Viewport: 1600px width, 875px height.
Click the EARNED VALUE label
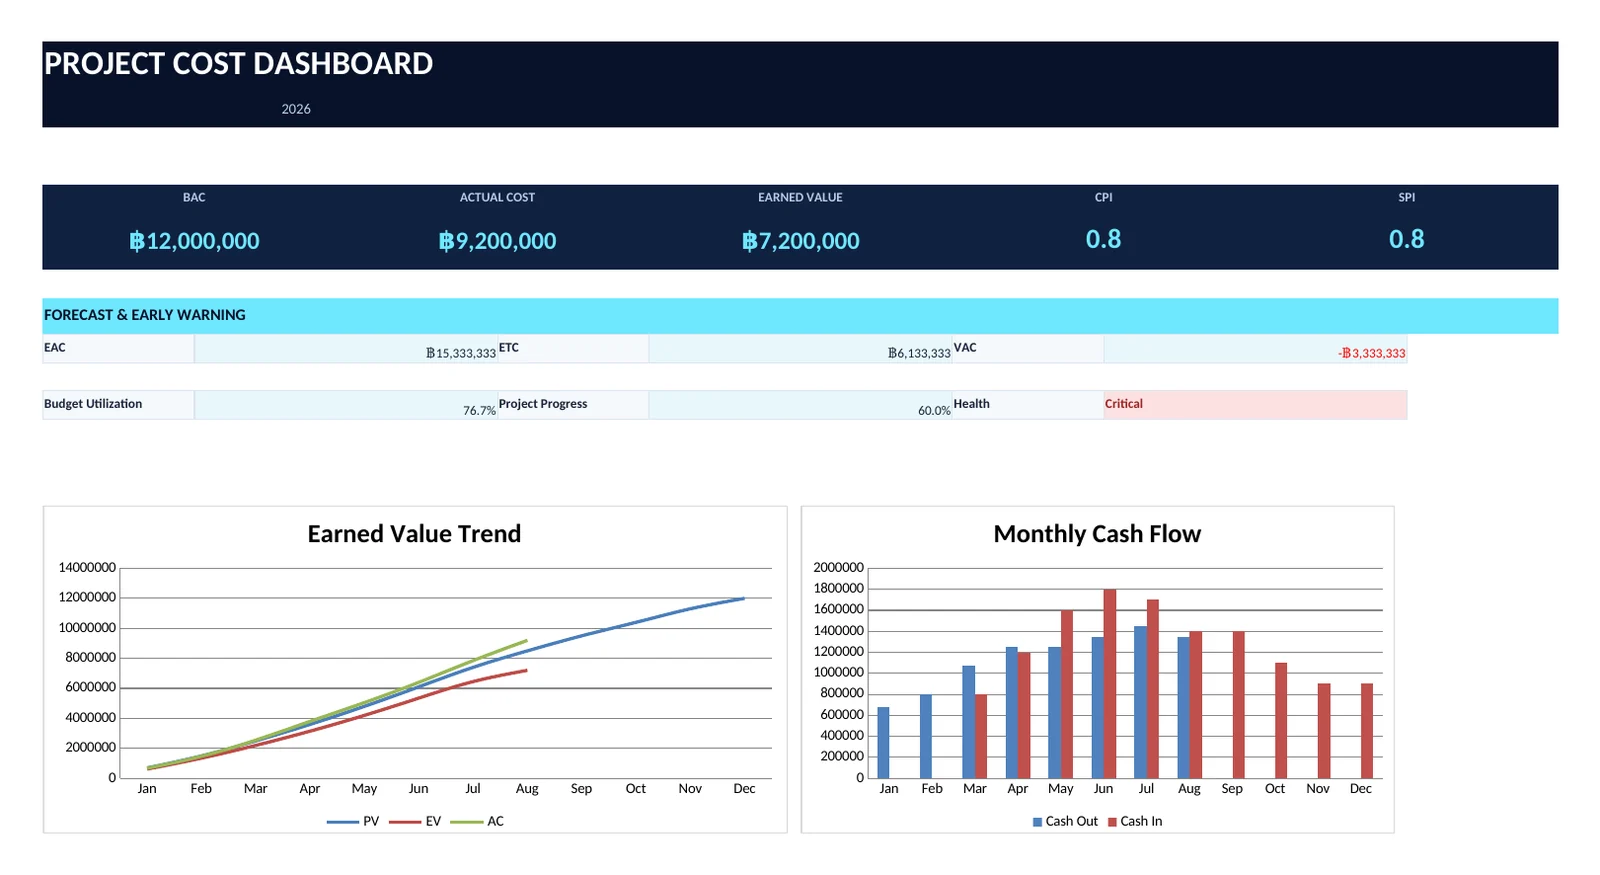pyautogui.click(x=800, y=198)
